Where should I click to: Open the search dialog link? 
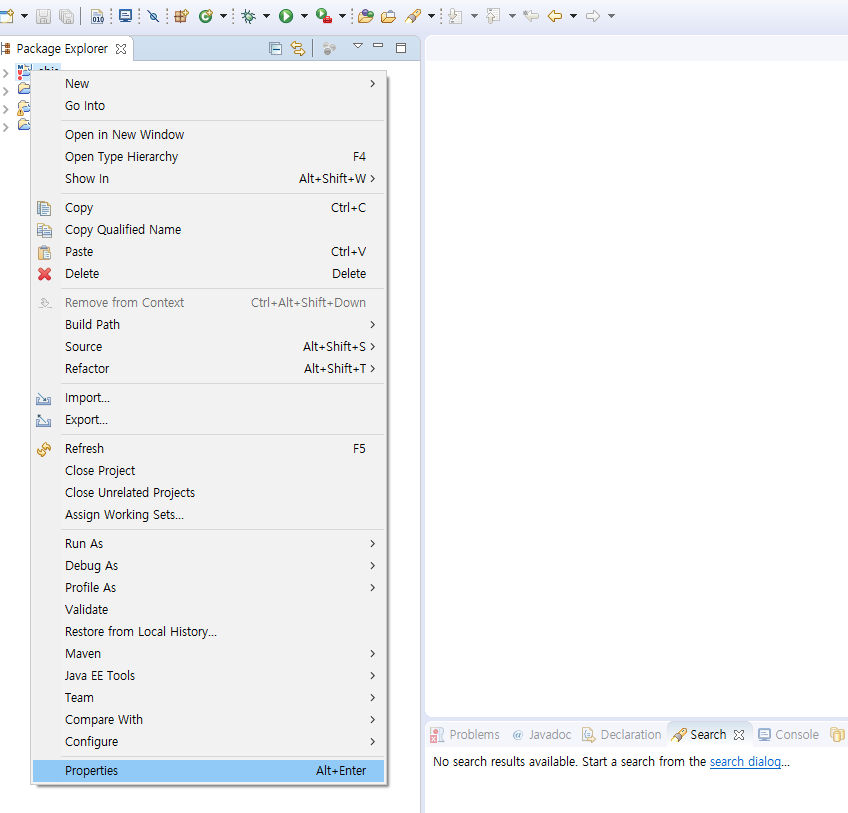pos(745,762)
